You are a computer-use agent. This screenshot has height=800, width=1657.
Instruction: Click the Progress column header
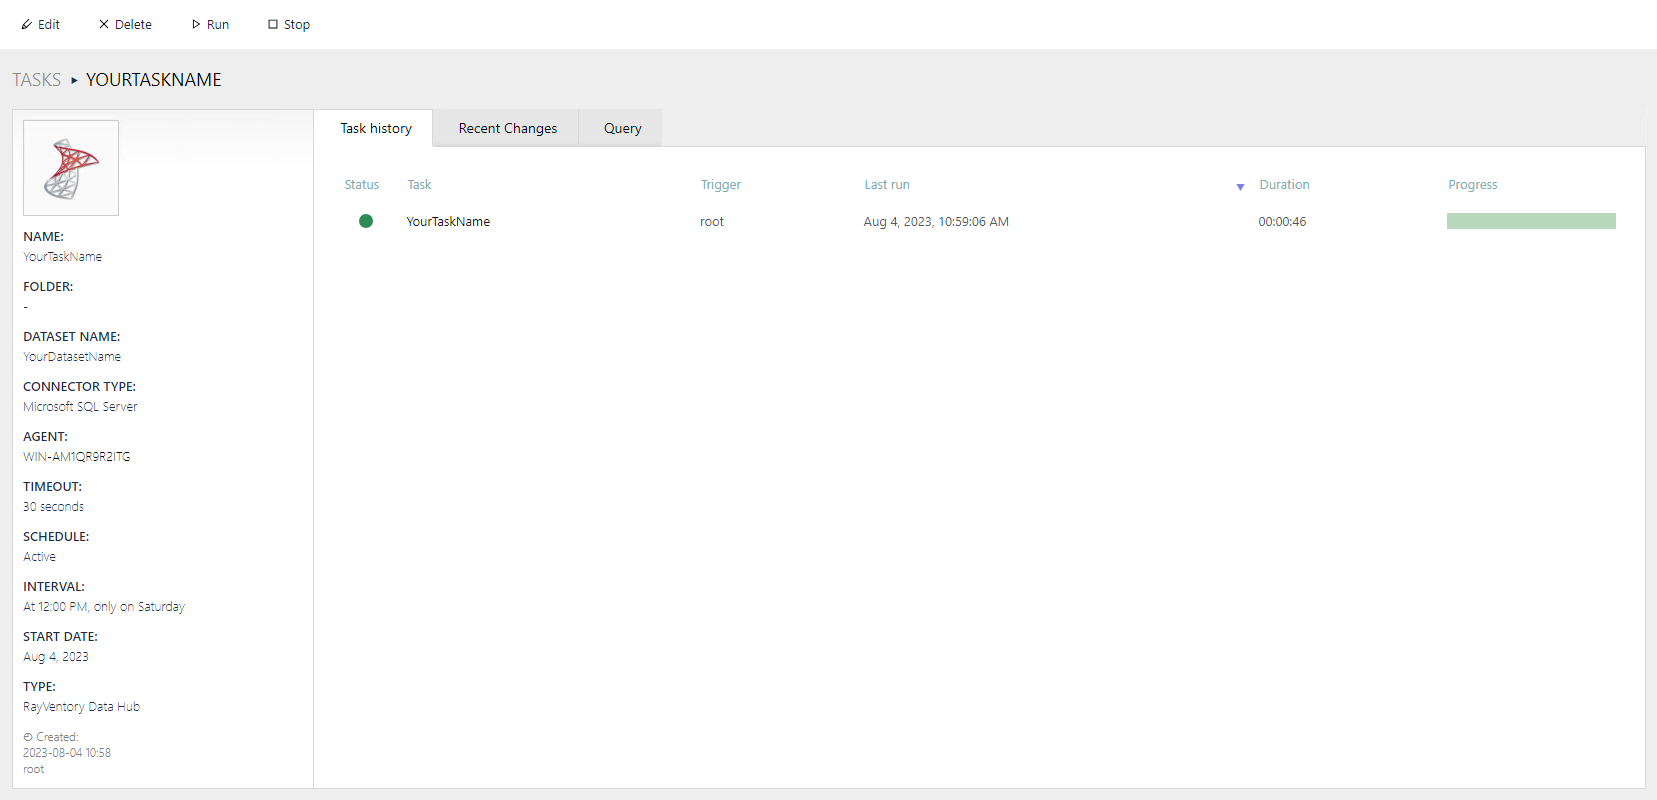coord(1472,185)
